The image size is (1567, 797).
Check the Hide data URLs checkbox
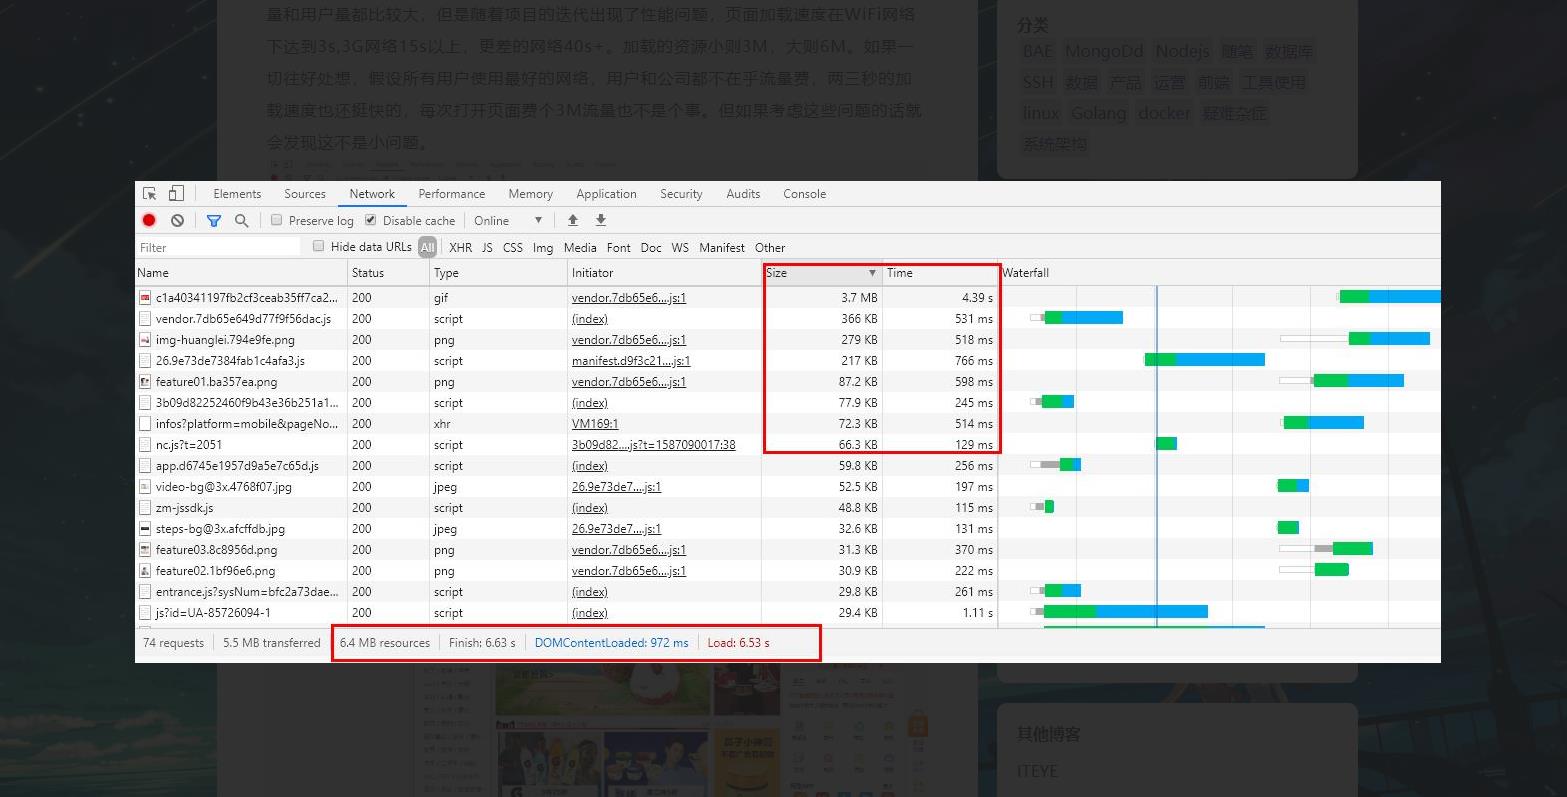point(319,246)
